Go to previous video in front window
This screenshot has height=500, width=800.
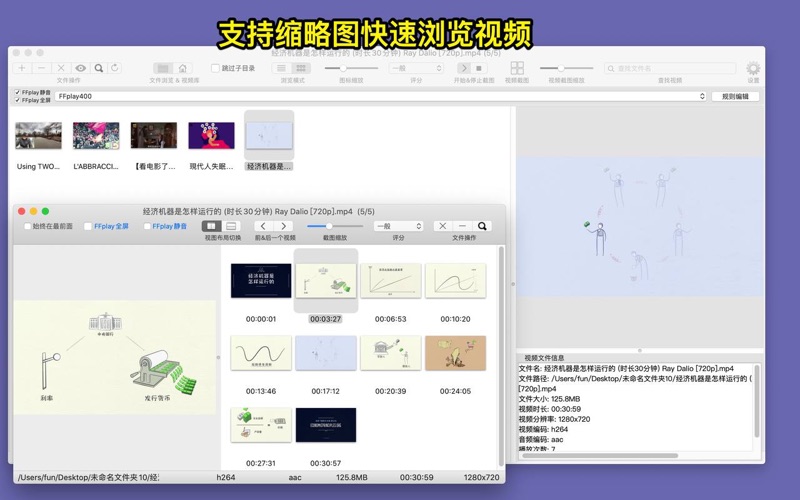point(263,226)
